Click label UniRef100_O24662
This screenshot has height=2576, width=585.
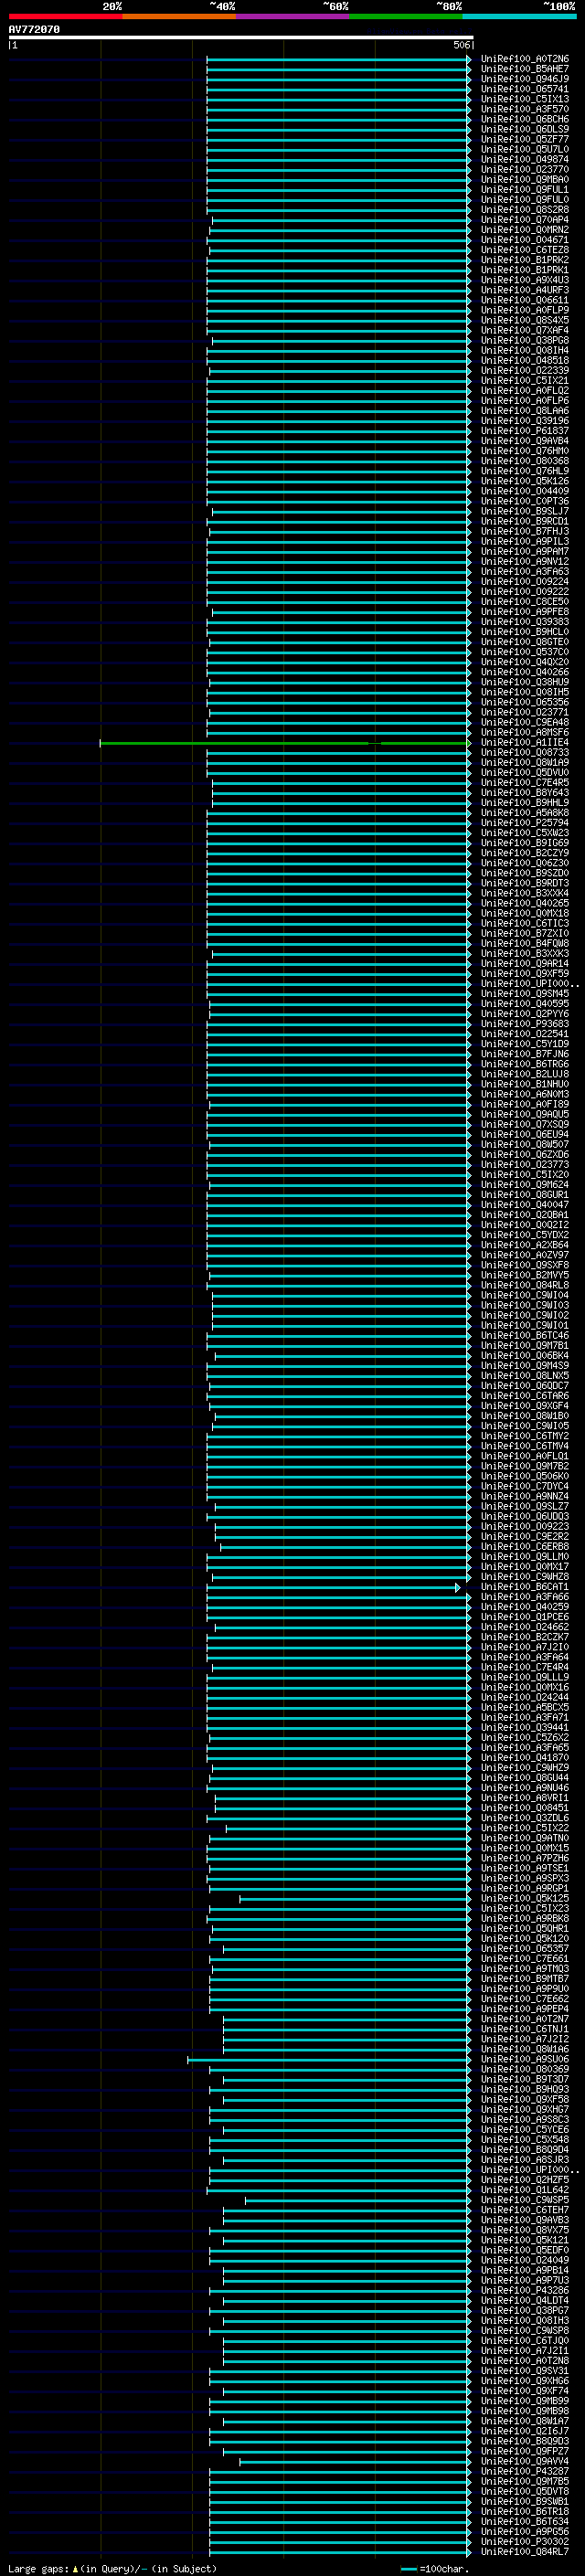pos(525,1627)
